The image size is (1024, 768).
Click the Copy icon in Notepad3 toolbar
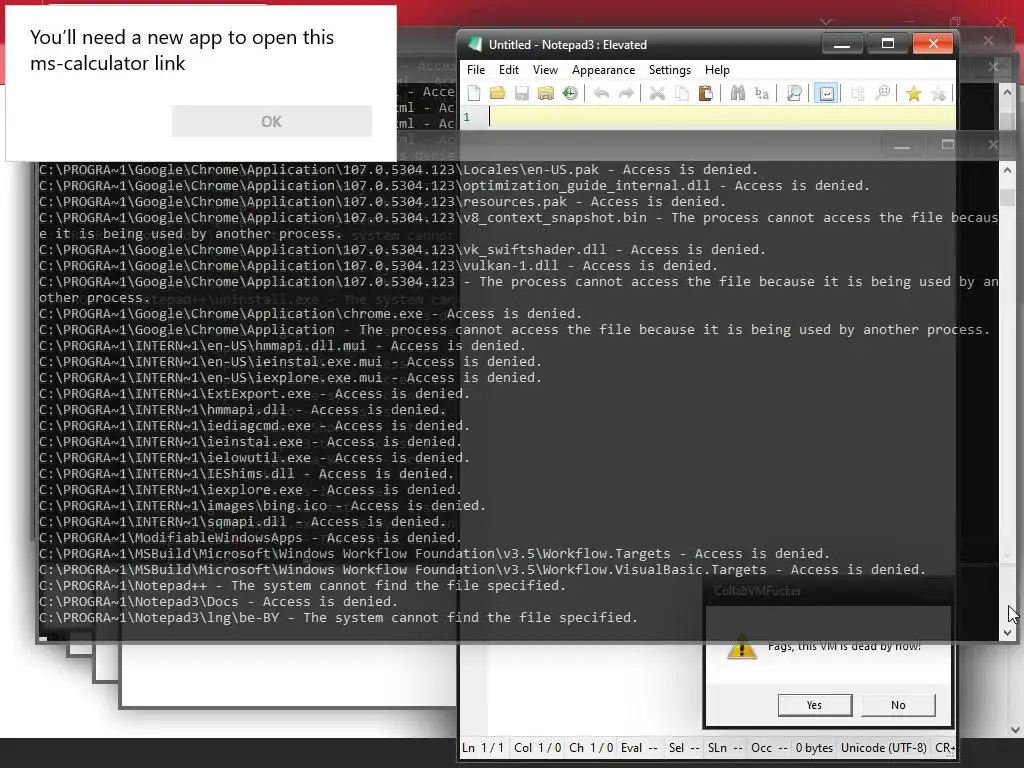pos(681,93)
